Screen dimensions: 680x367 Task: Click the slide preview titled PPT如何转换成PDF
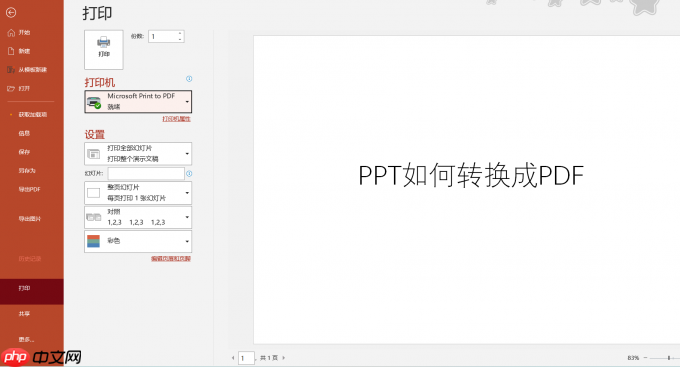467,190
